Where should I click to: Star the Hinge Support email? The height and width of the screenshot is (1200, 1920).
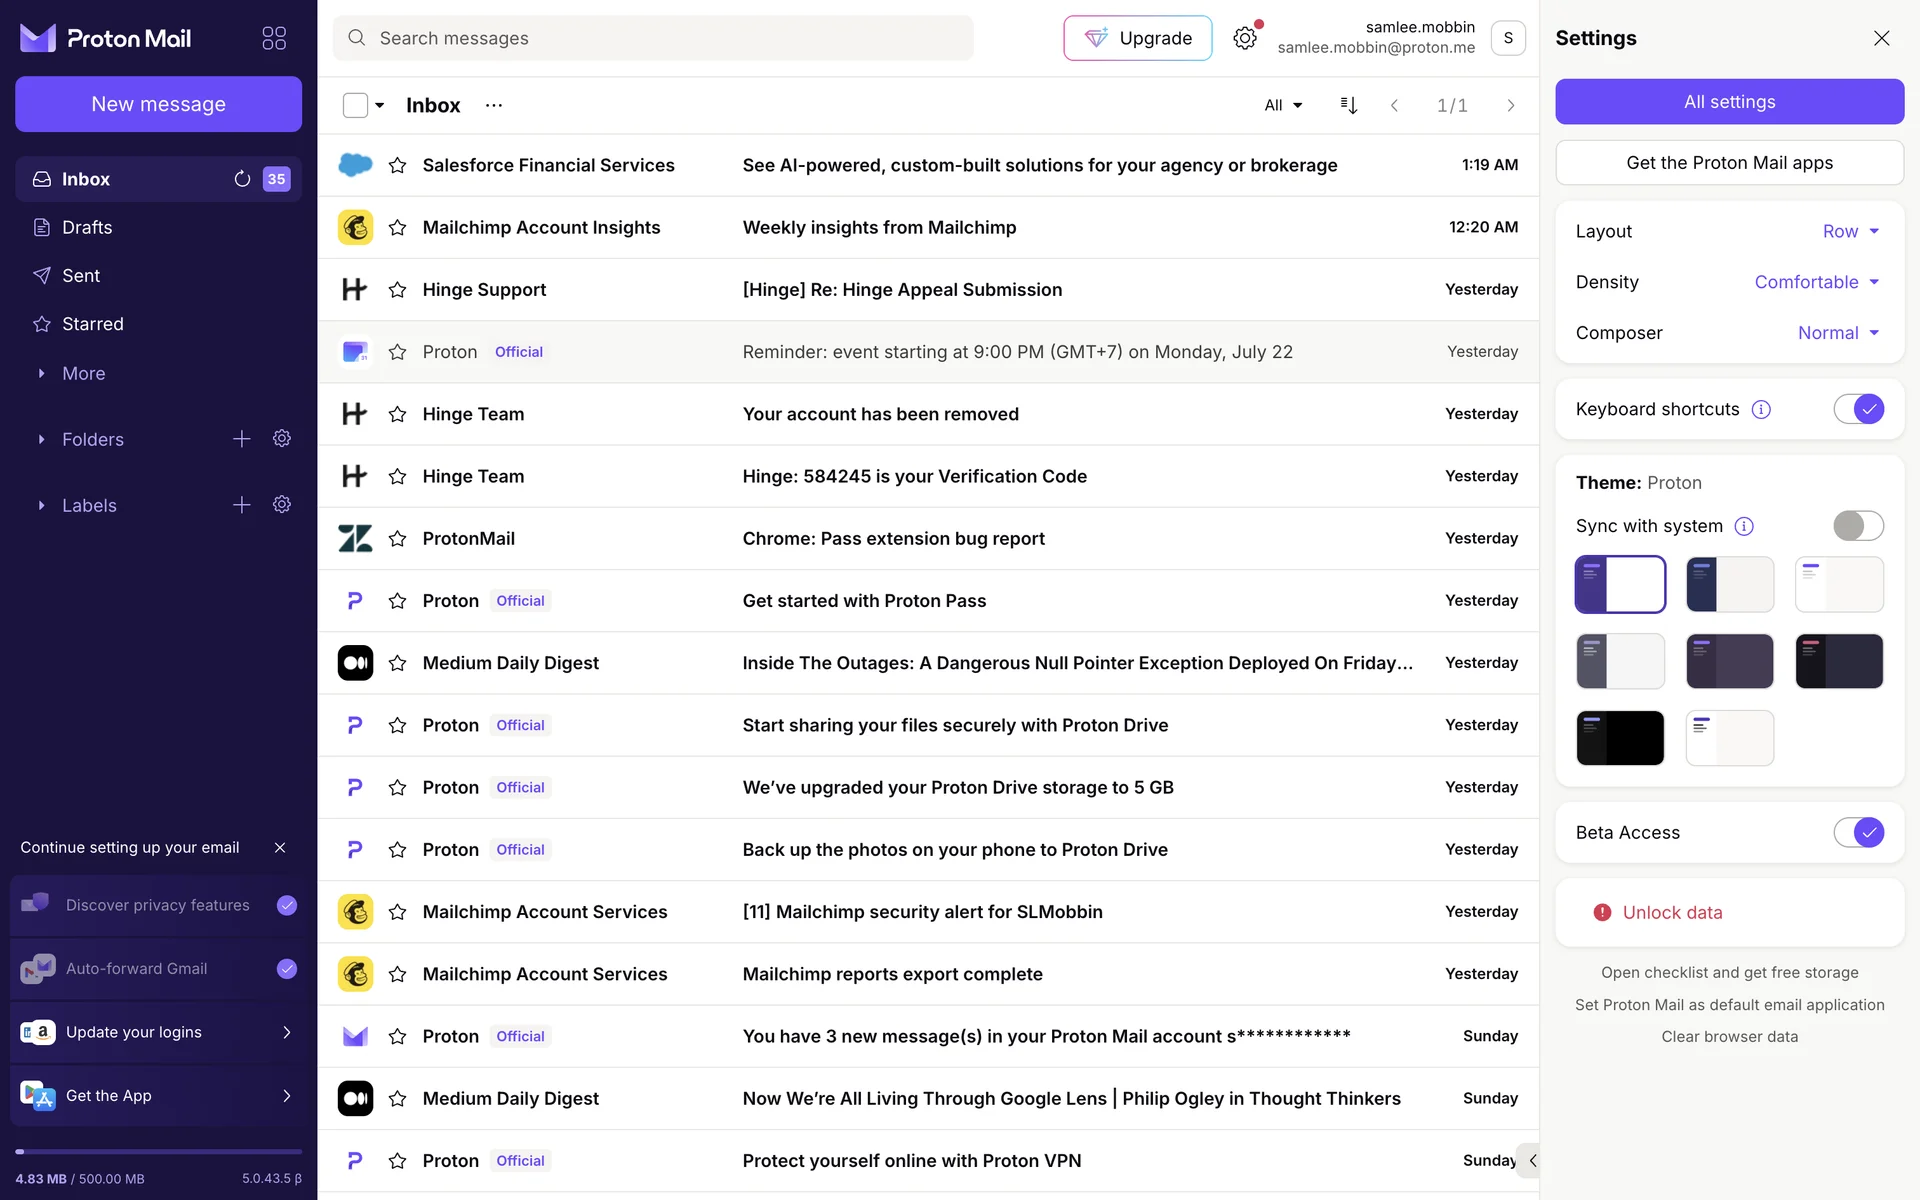397,290
